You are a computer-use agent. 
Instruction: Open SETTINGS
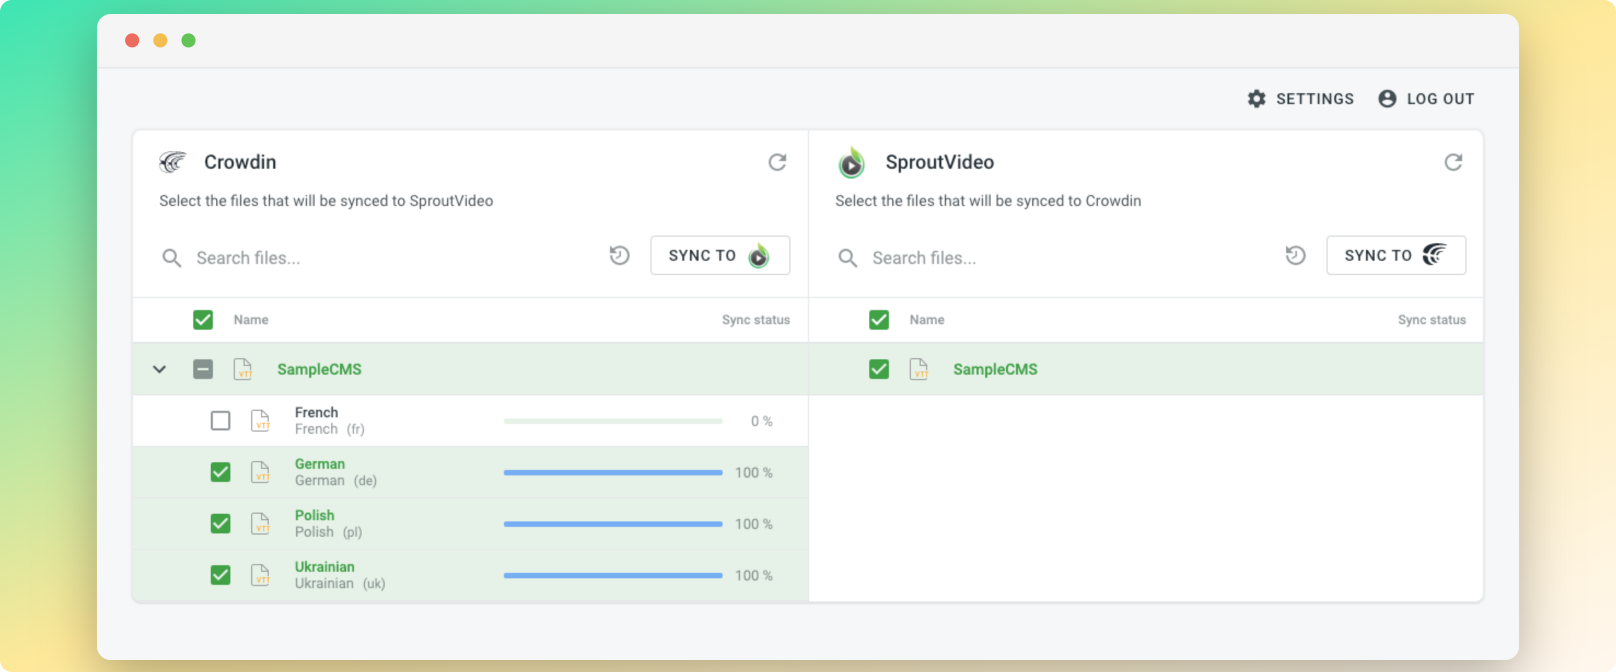click(x=1301, y=98)
